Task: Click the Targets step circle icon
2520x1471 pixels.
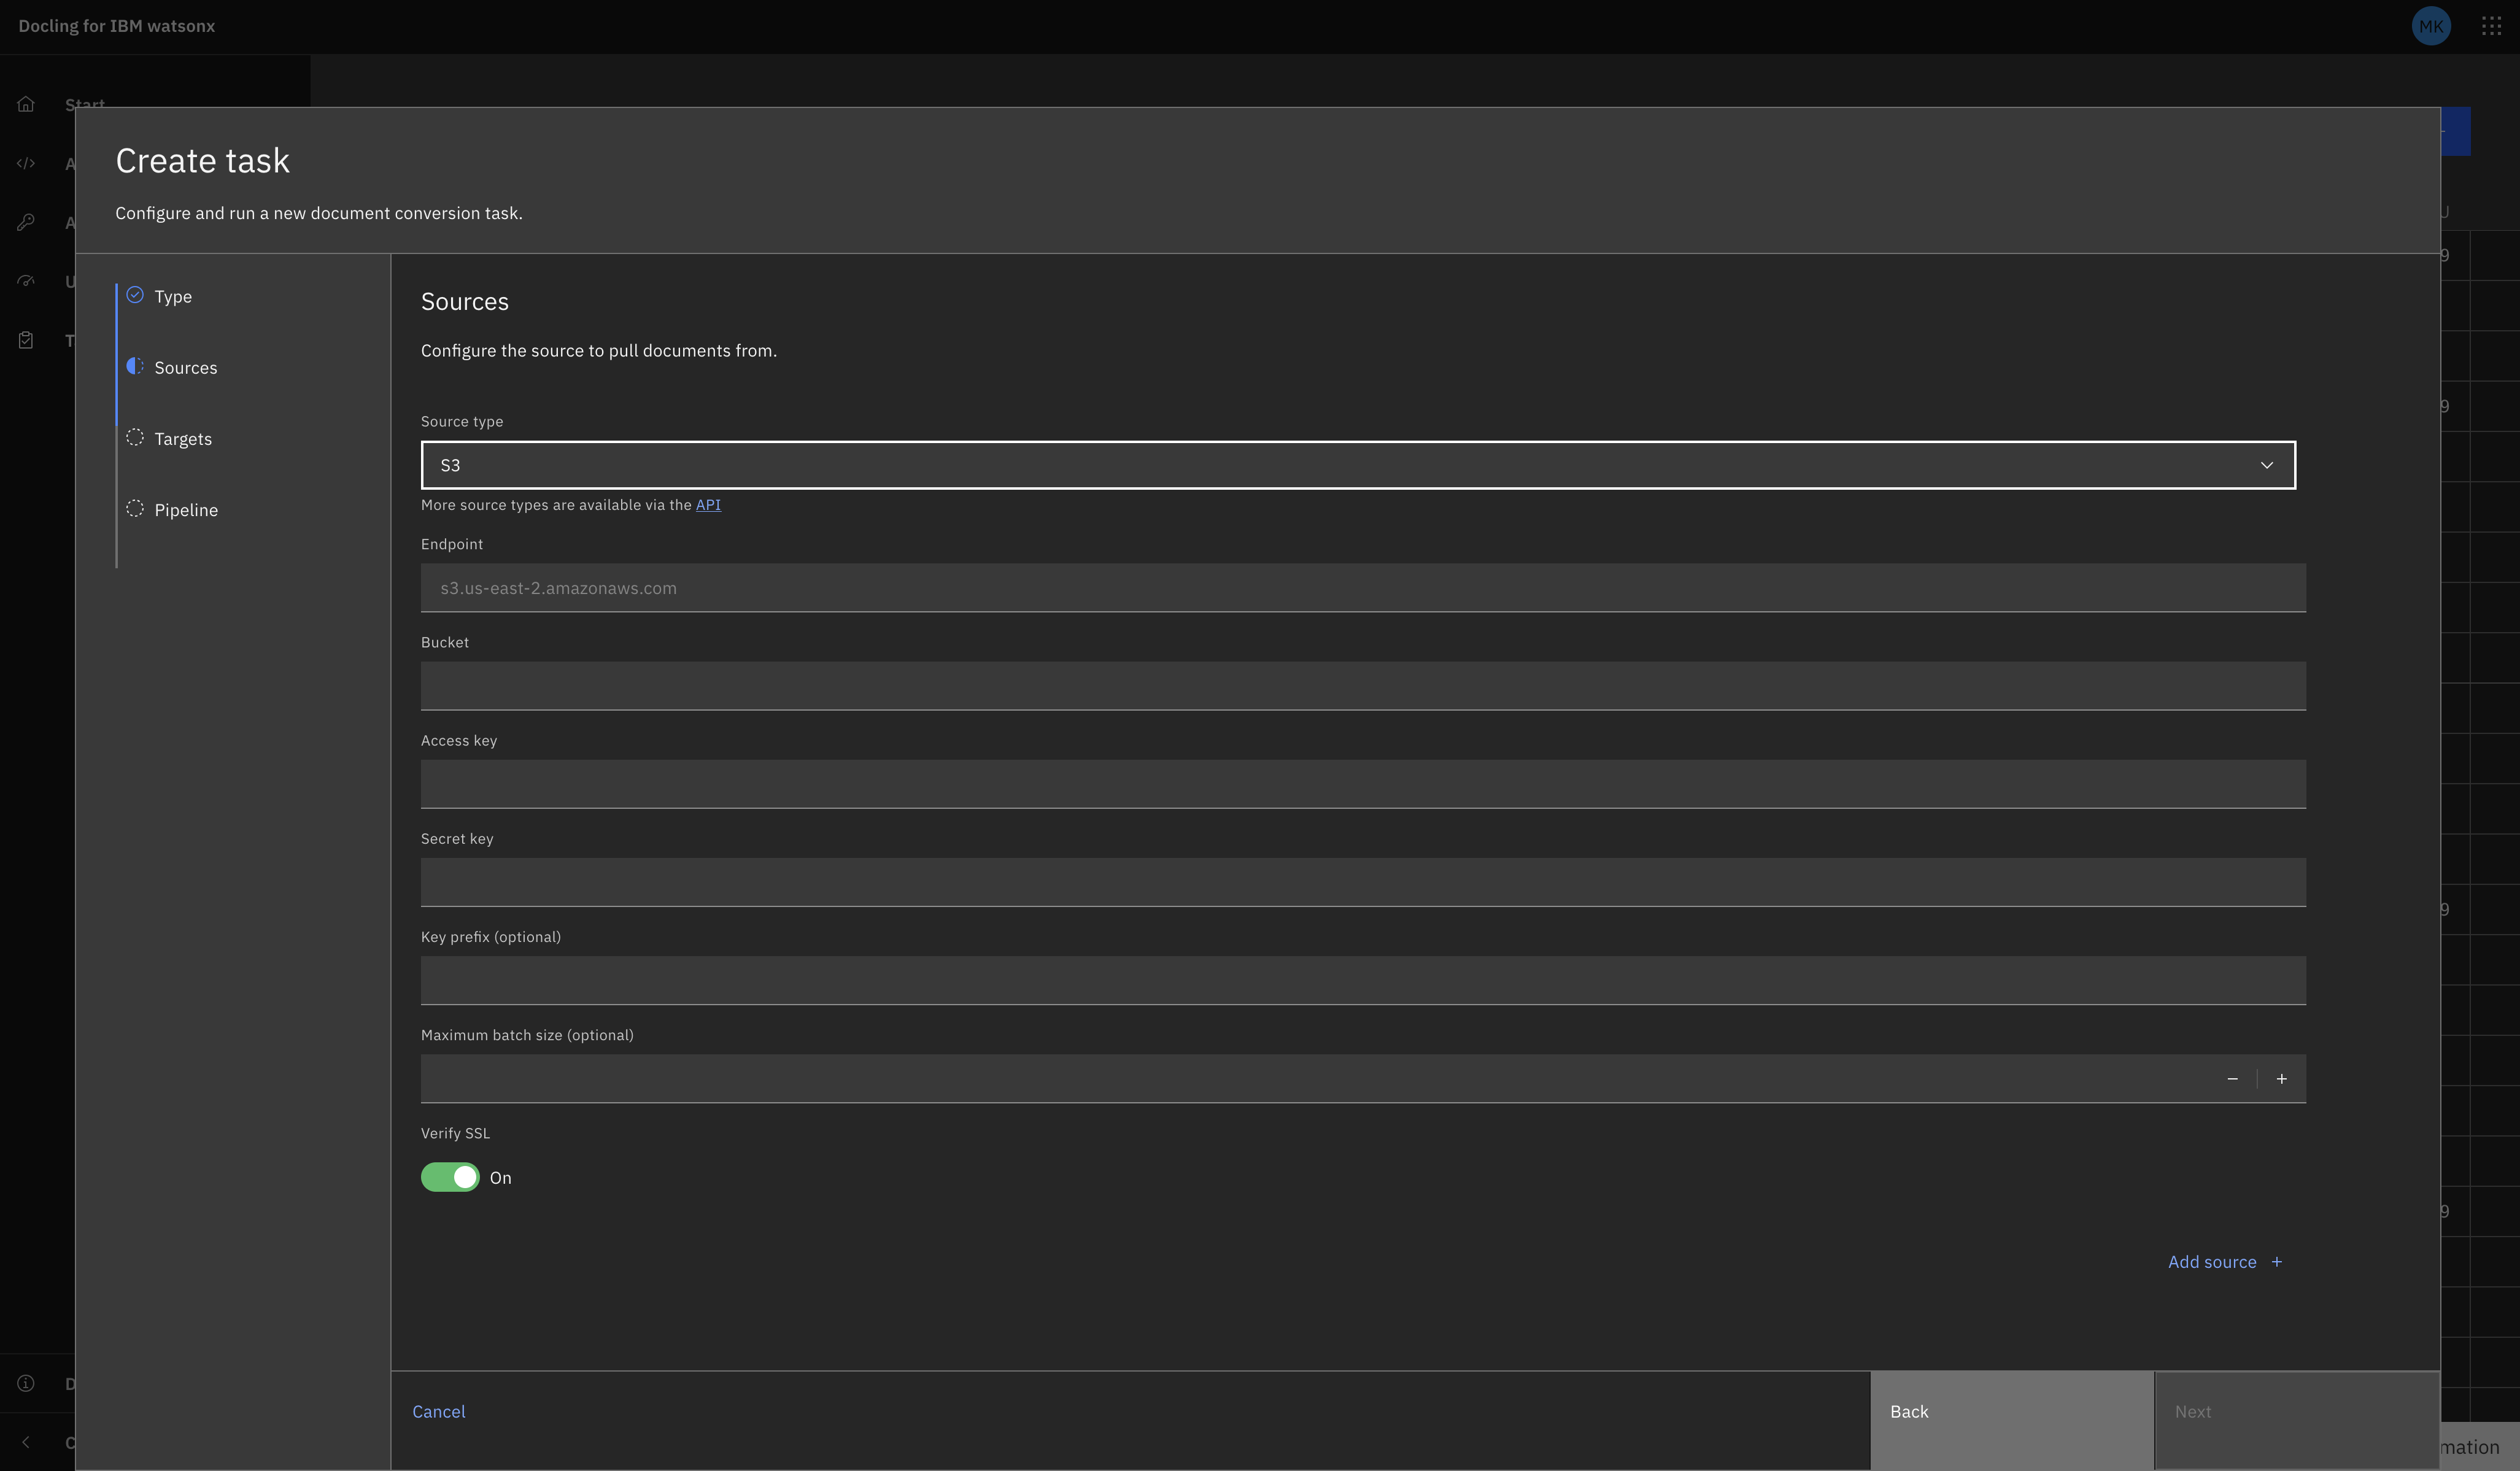Action: coord(135,437)
